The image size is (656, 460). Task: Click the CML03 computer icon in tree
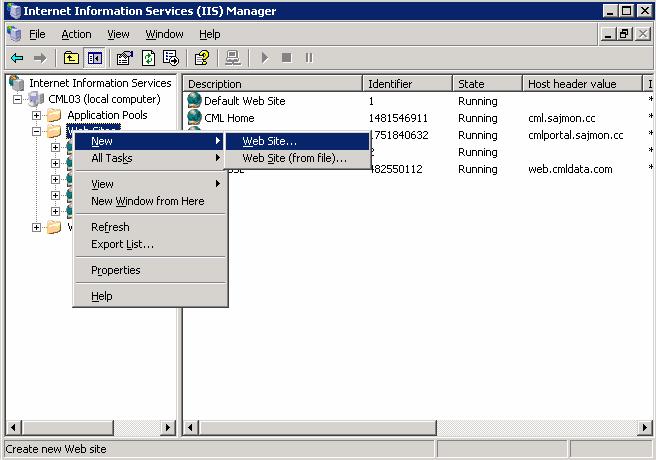point(36,99)
